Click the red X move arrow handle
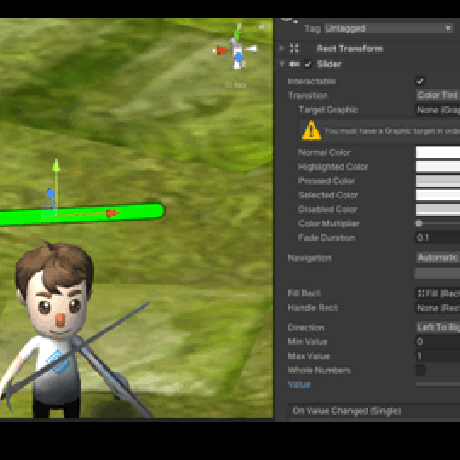This screenshot has width=460, height=460. [x=113, y=213]
